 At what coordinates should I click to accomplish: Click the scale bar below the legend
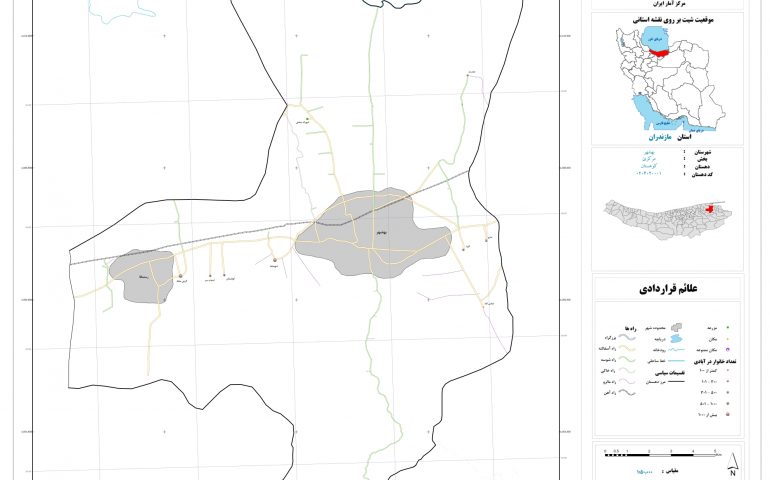pyautogui.click(x=660, y=455)
